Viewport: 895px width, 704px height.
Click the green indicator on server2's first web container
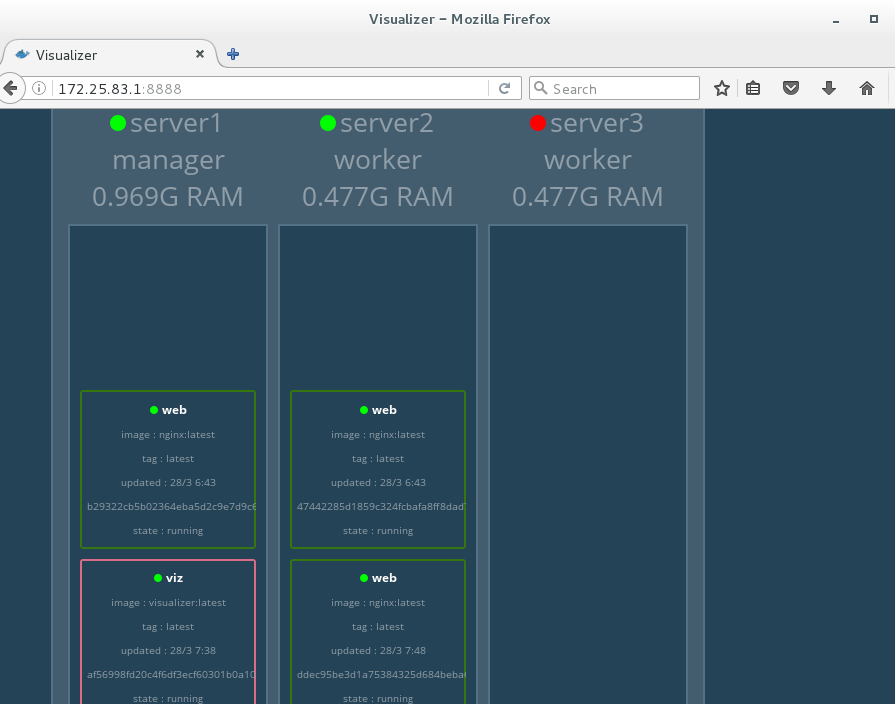coord(364,409)
